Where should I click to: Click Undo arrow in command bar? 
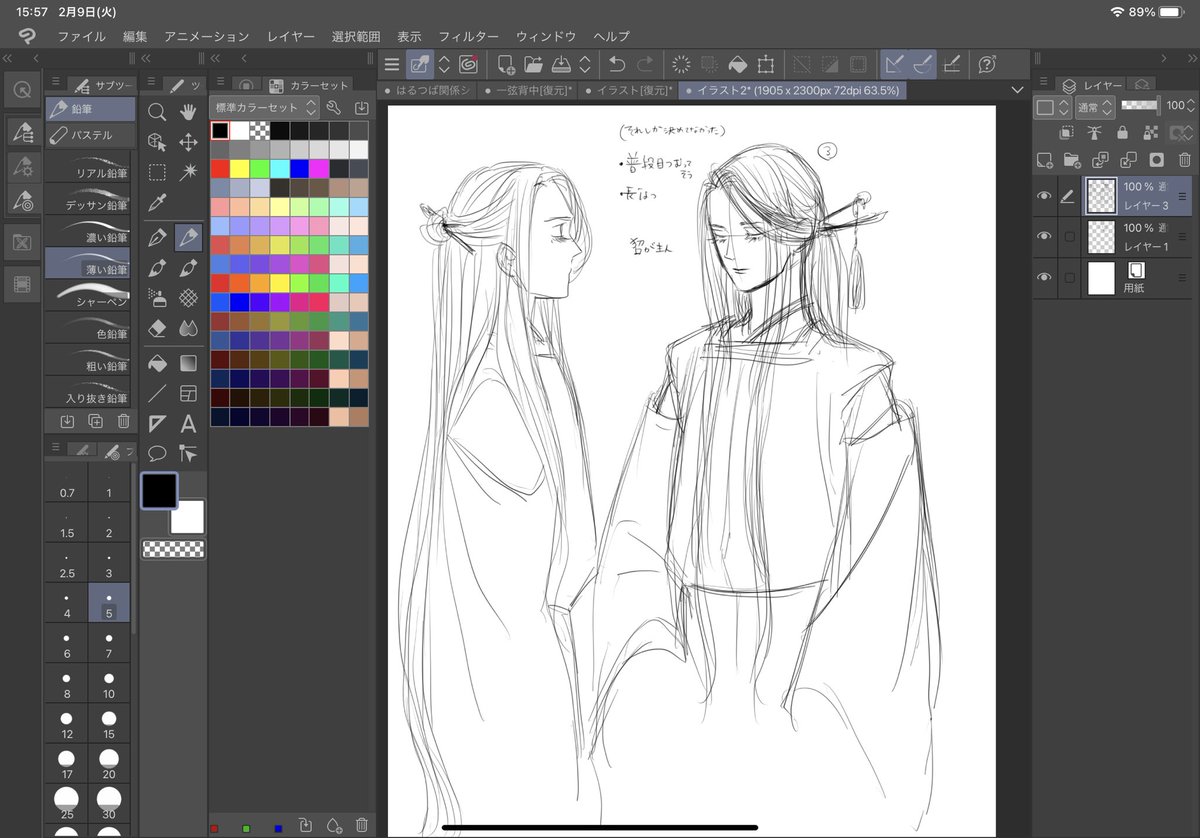(x=617, y=64)
